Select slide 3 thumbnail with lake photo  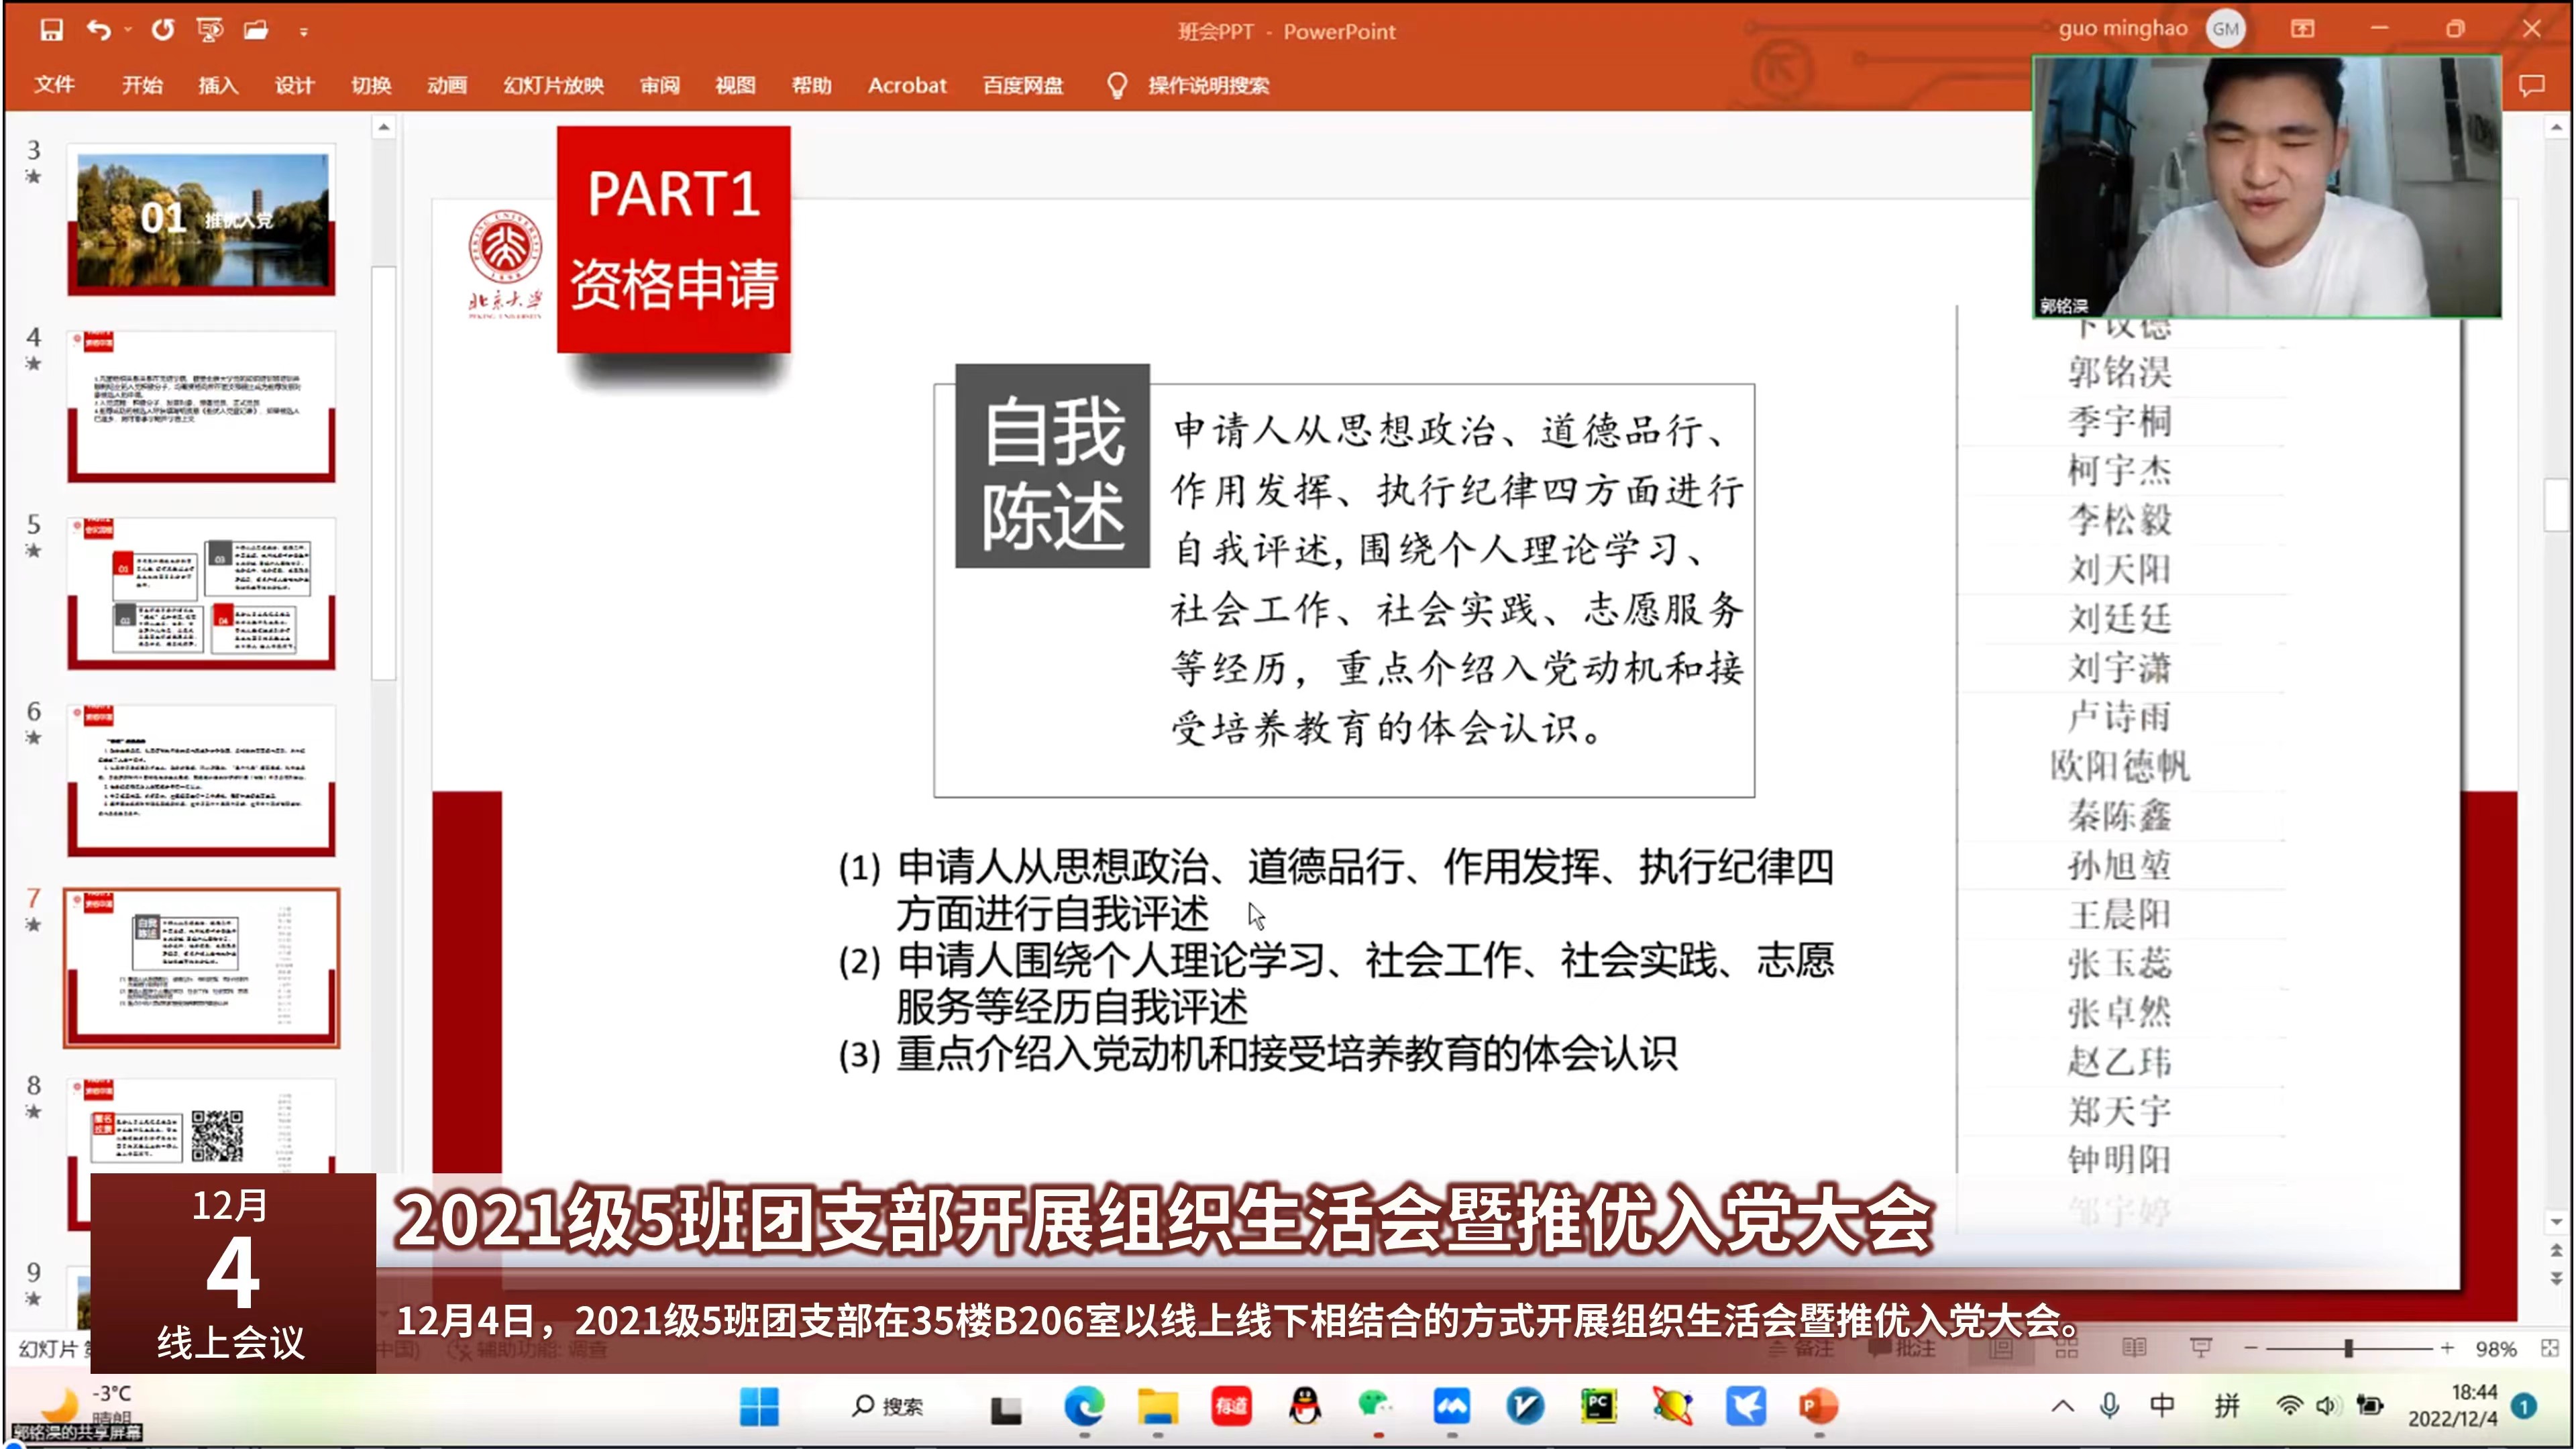click(201, 220)
